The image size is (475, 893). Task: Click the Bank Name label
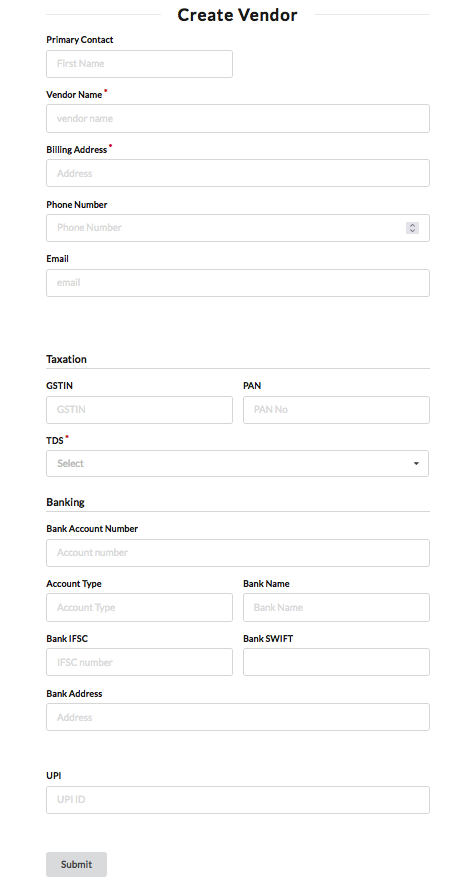[x=267, y=584]
